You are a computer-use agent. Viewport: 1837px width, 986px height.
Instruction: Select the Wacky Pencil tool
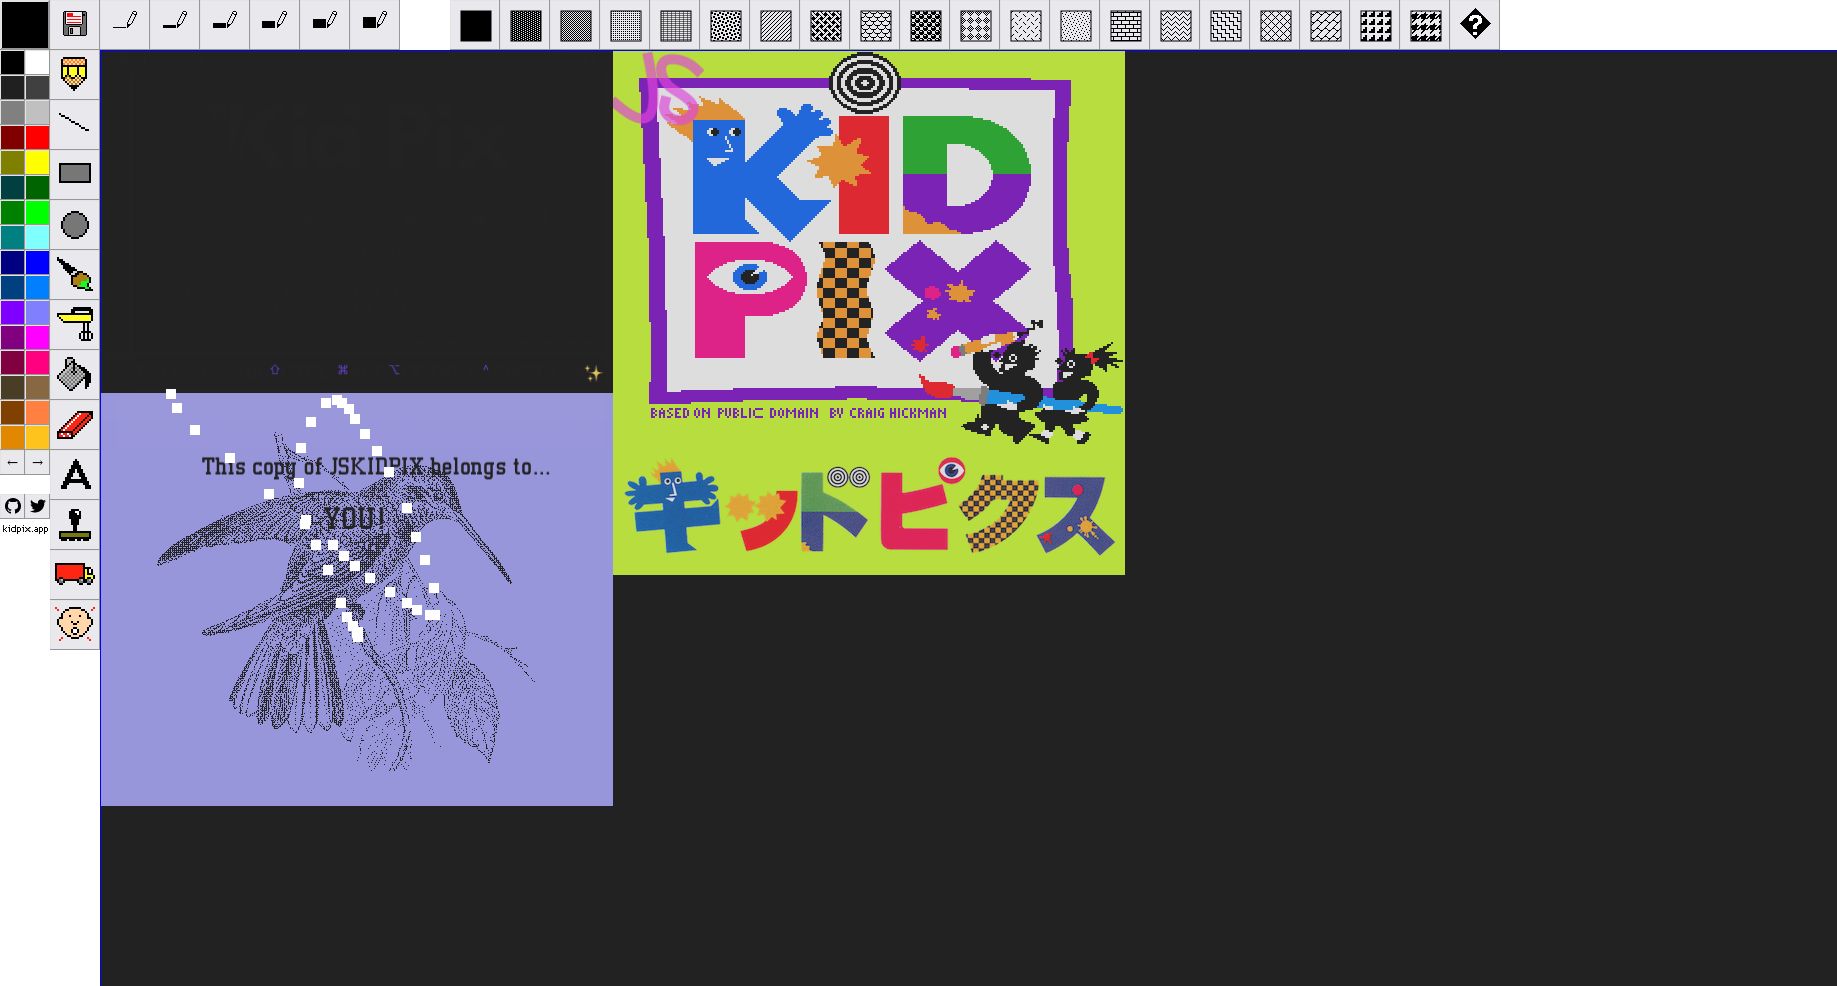coord(75,75)
